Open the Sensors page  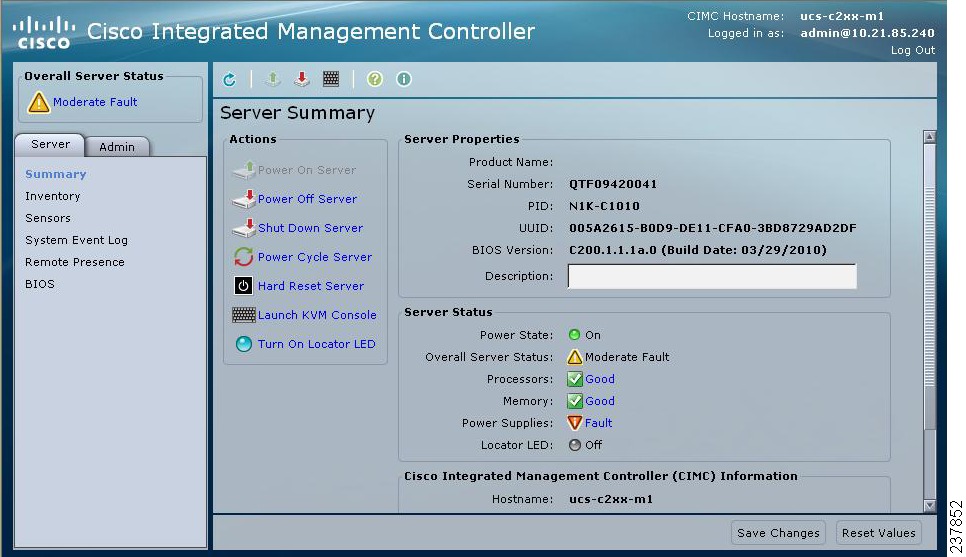(47, 218)
